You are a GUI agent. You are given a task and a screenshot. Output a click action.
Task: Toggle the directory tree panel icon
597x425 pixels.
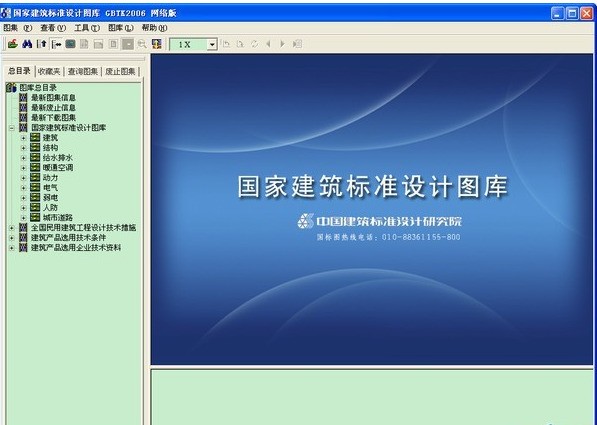(56, 44)
